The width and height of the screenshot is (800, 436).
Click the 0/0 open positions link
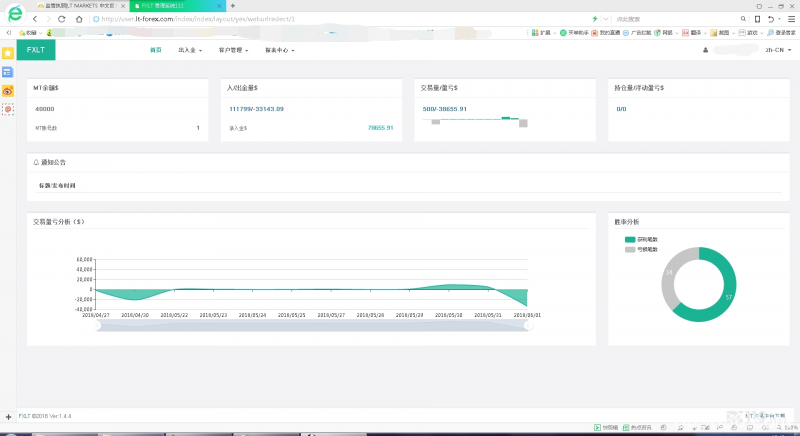pos(621,109)
